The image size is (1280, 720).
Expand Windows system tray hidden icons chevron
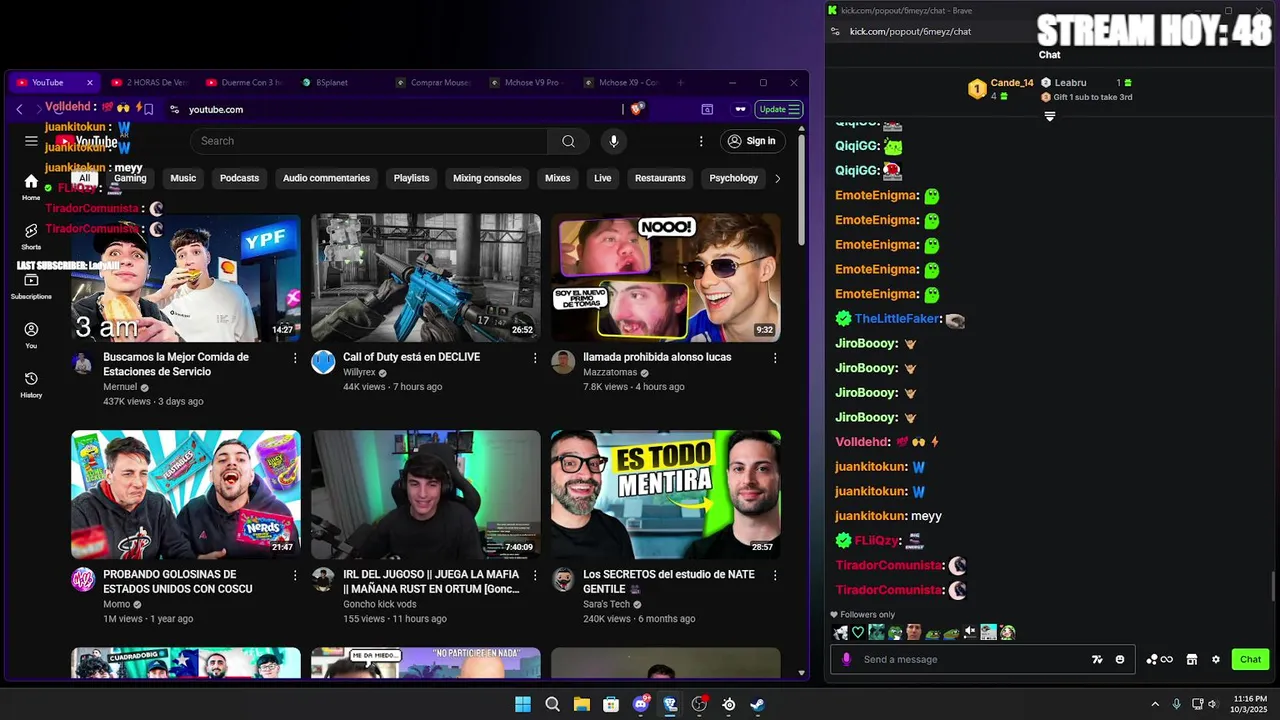point(1155,704)
